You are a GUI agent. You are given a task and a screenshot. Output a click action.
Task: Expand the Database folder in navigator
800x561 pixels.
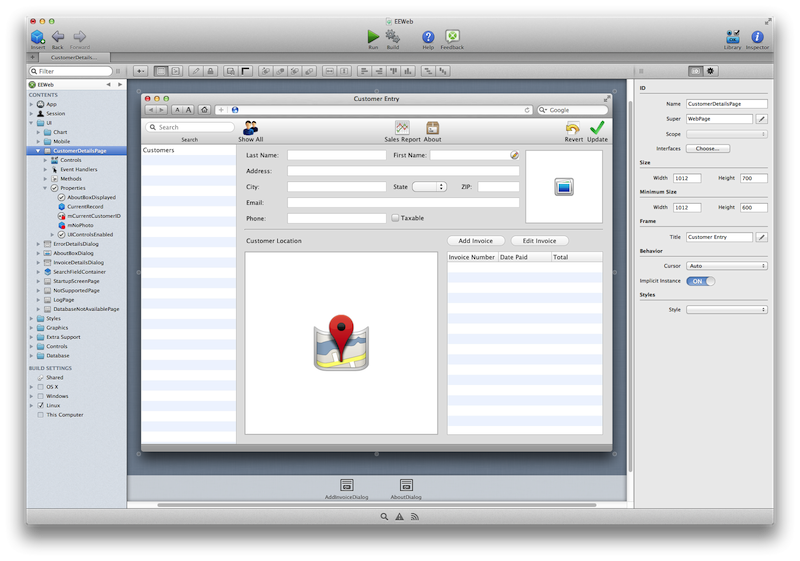(x=31, y=355)
